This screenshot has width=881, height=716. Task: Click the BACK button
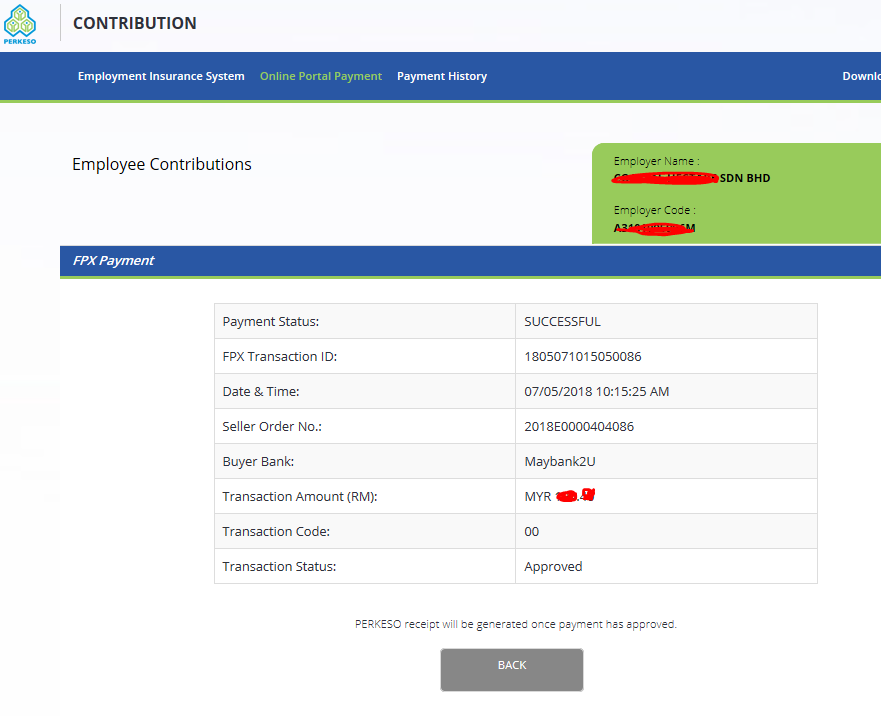[x=512, y=670]
